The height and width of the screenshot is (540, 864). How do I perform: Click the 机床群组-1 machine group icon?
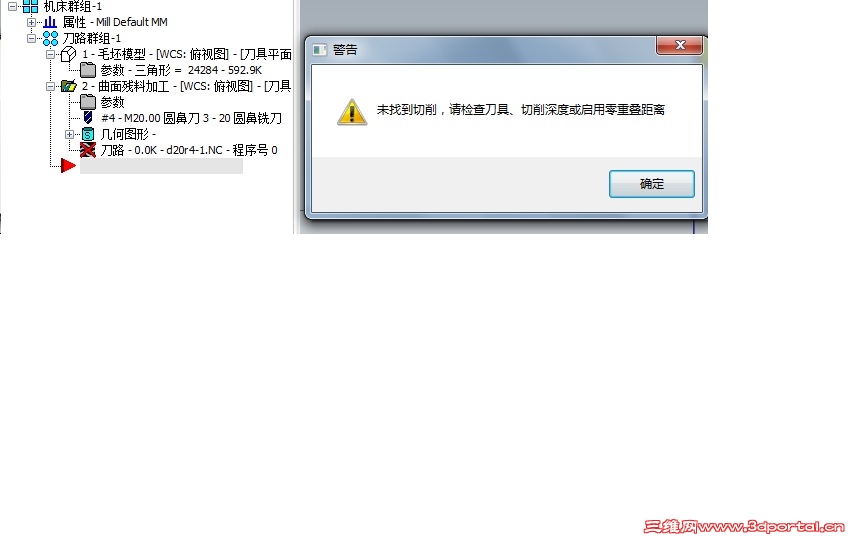tap(30, 7)
